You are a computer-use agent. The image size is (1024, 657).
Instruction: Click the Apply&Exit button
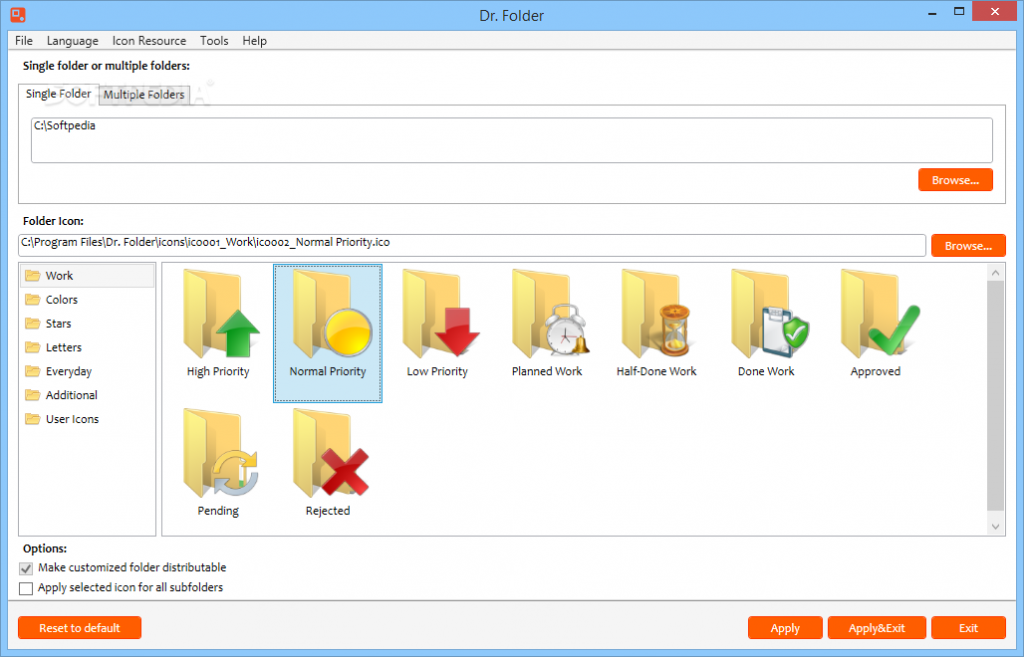[x=876, y=628]
